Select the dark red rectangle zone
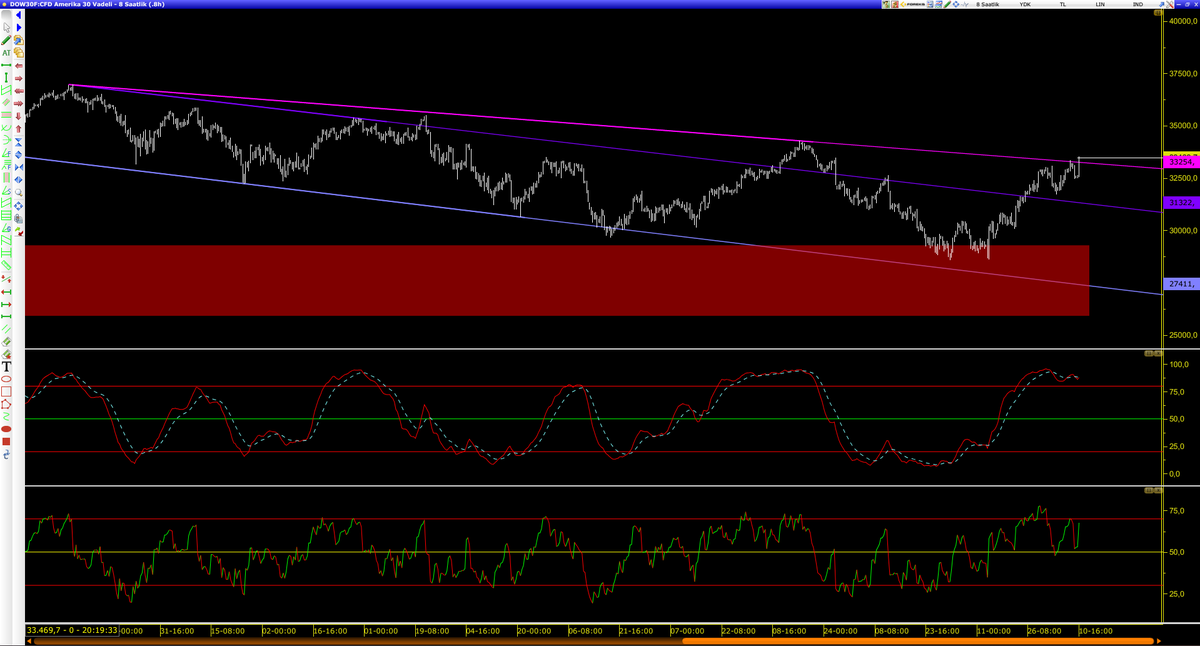Screen dimensions: 1200x646 pyautogui.click(x=557, y=280)
